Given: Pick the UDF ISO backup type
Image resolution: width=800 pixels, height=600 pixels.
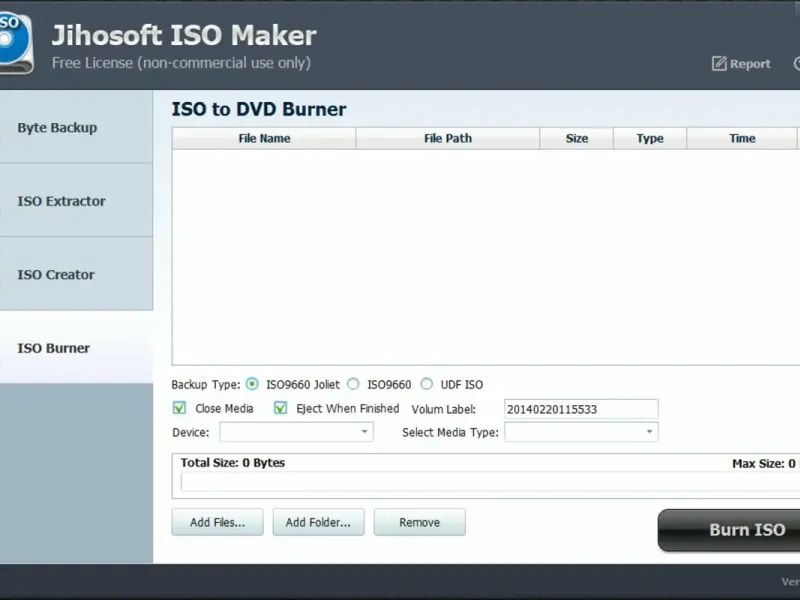Looking at the screenshot, I should (x=427, y=384).
